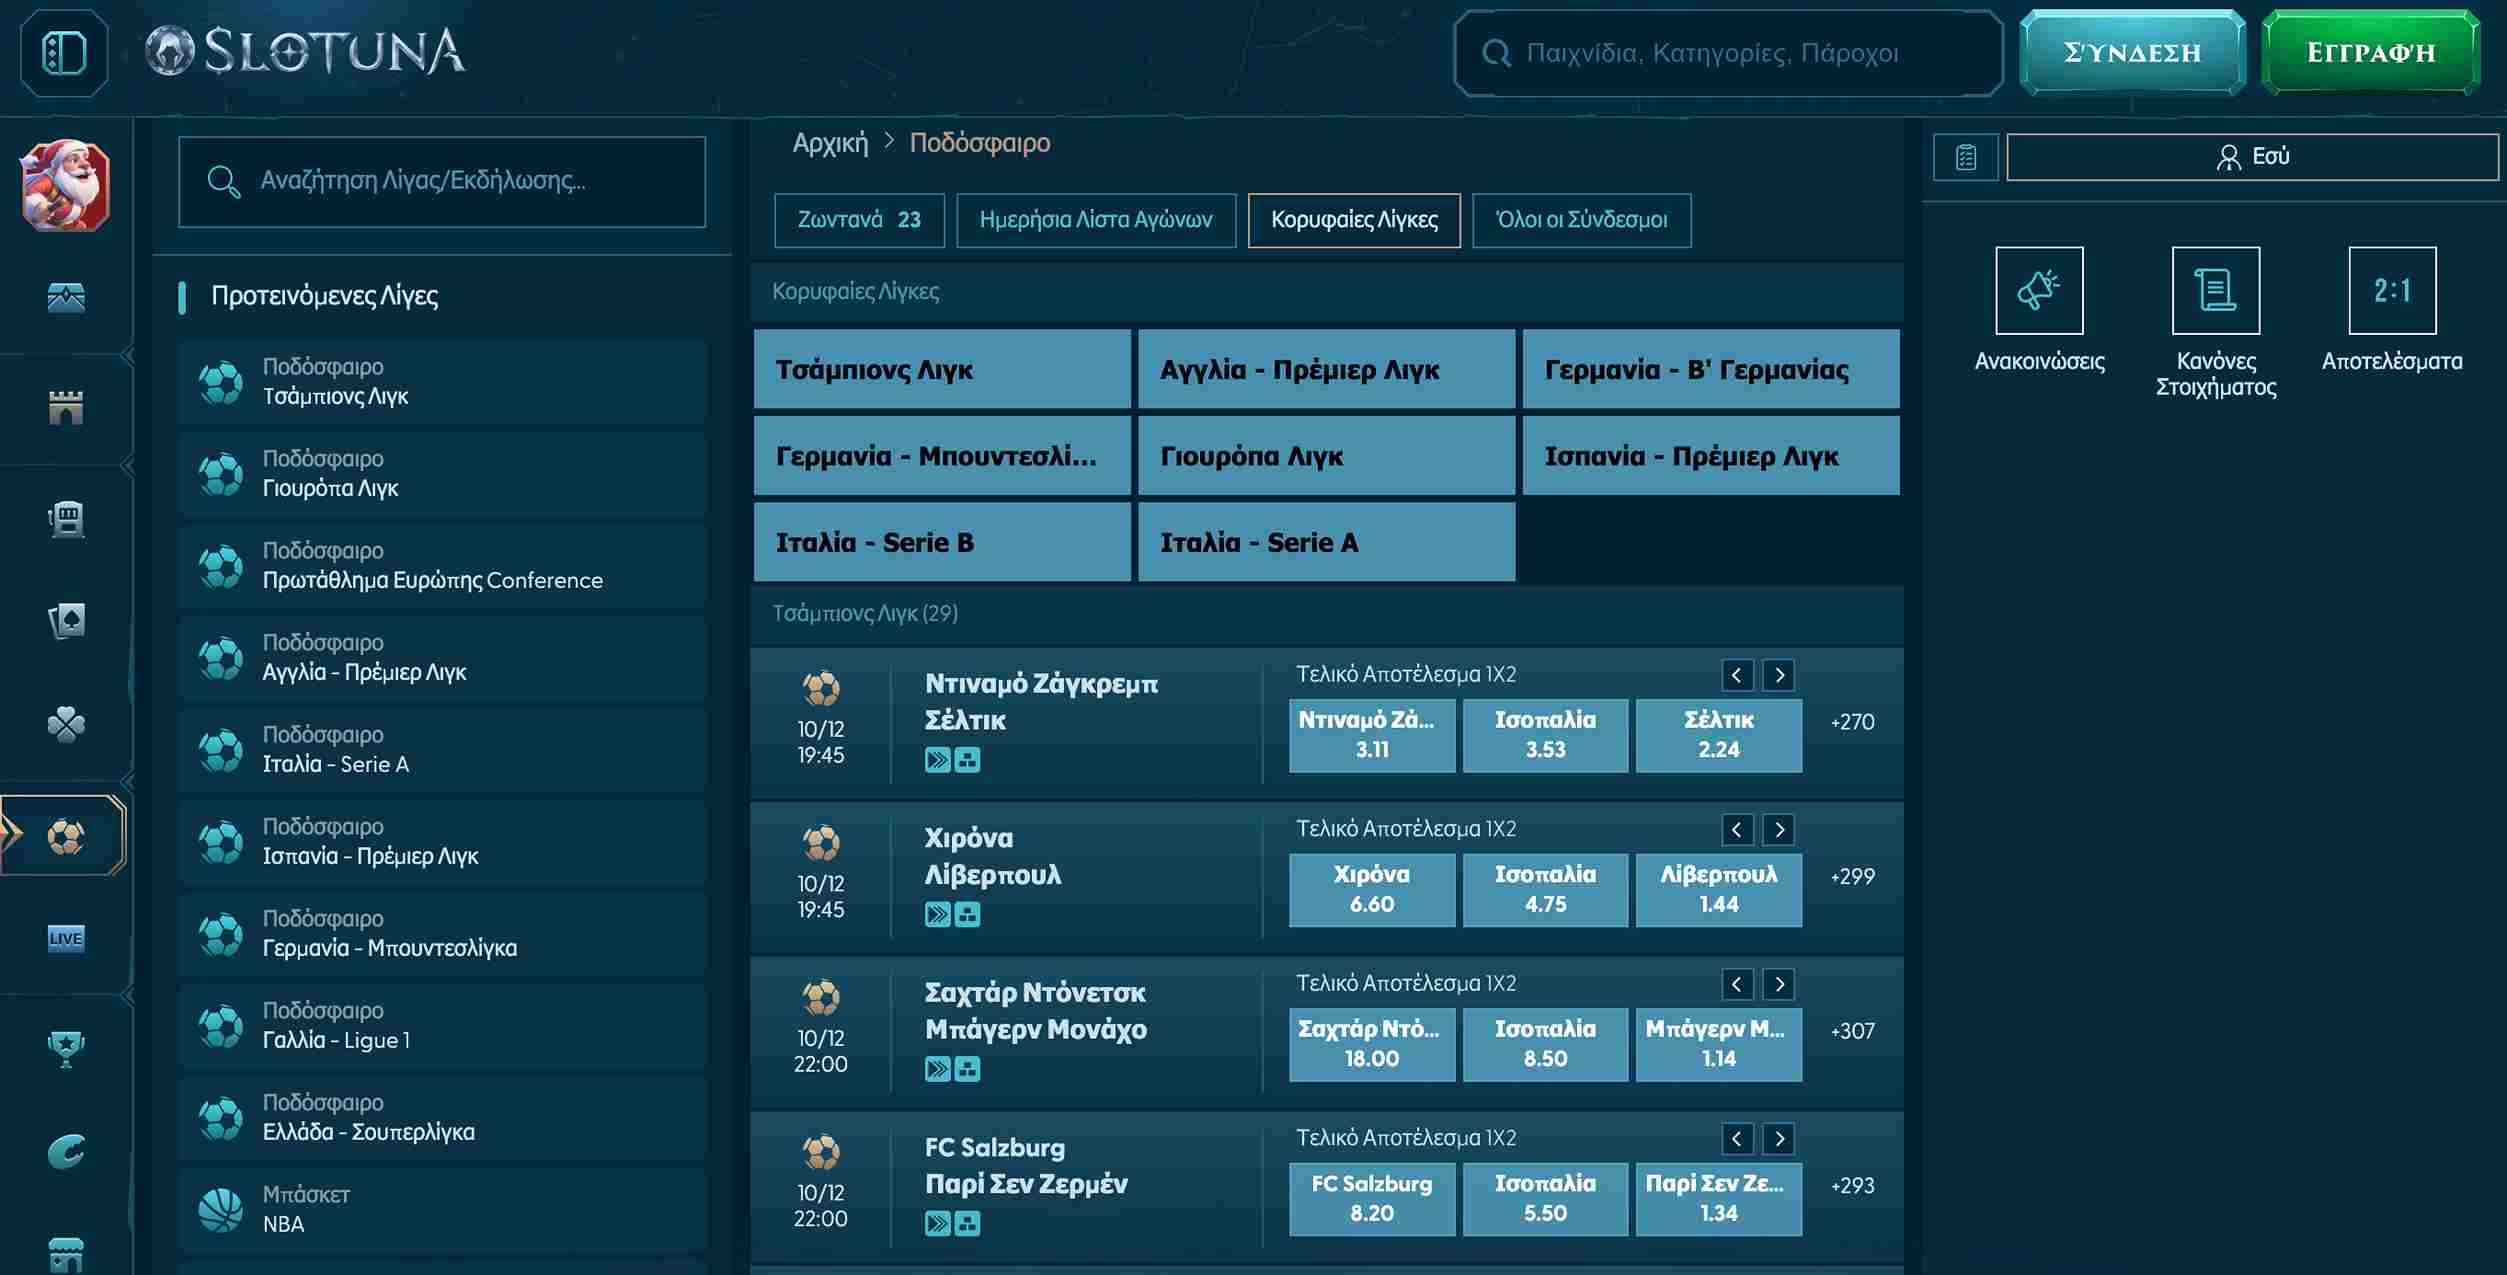Open the playing cards icon in sidebar
The image size is (2507, 1275).
coord(66,621)
